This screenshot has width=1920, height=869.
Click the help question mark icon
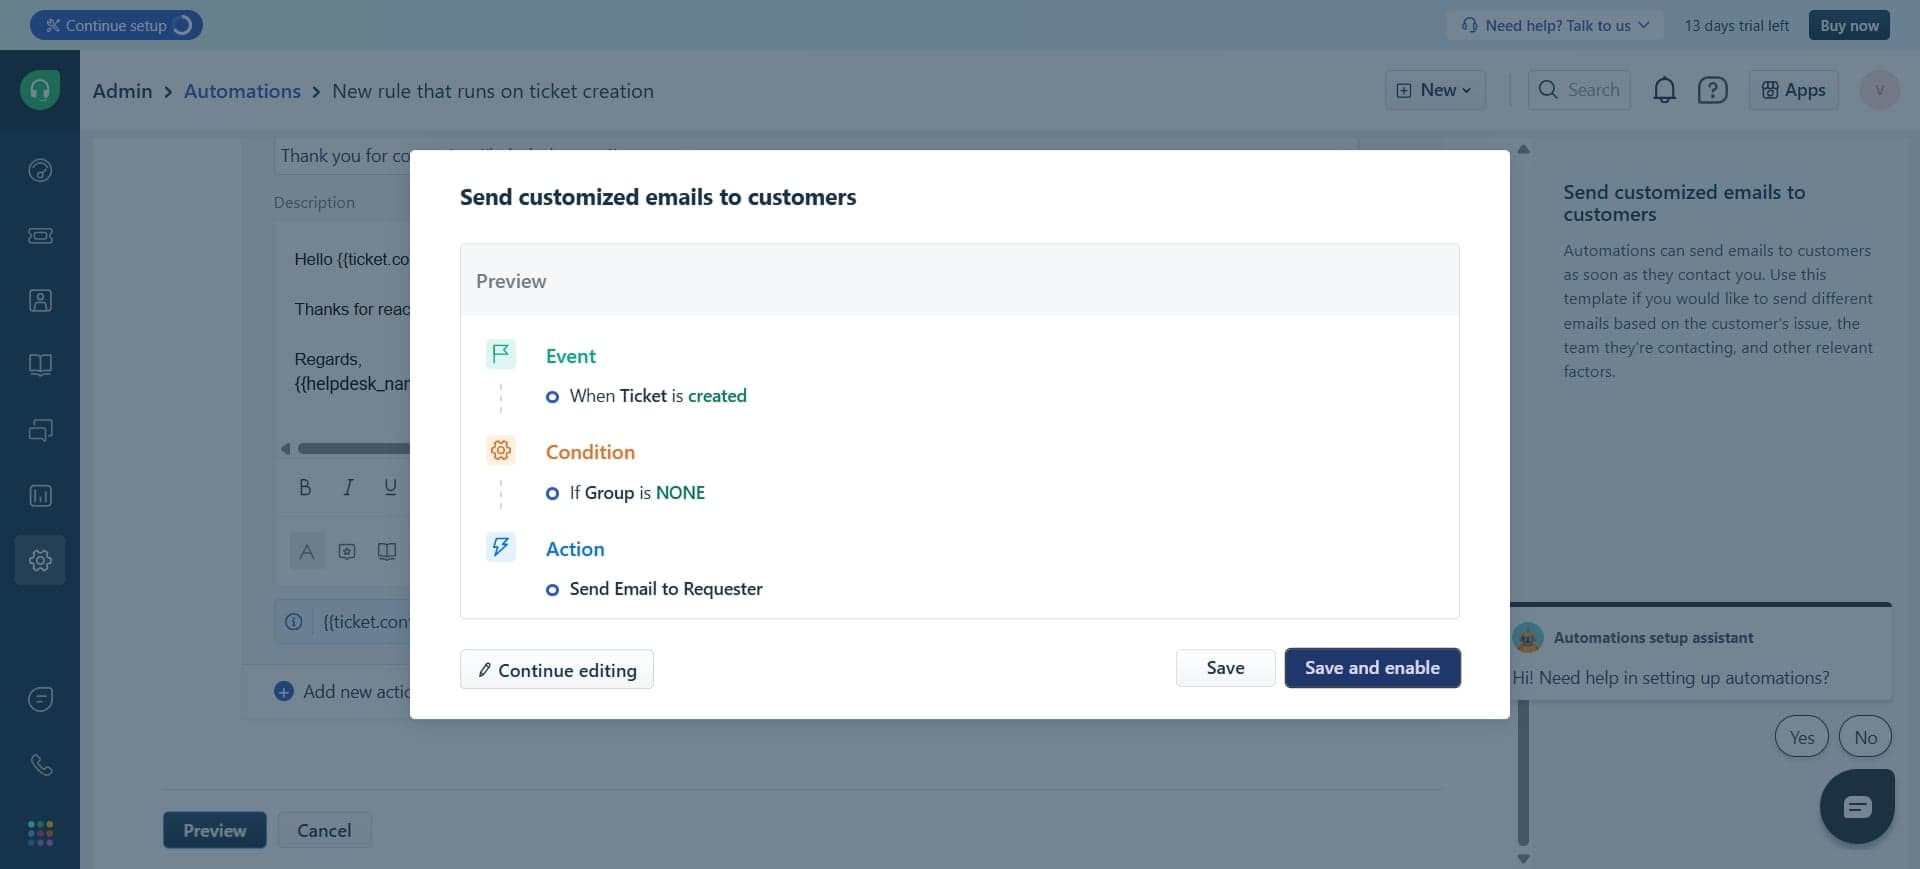point(1712,90)
